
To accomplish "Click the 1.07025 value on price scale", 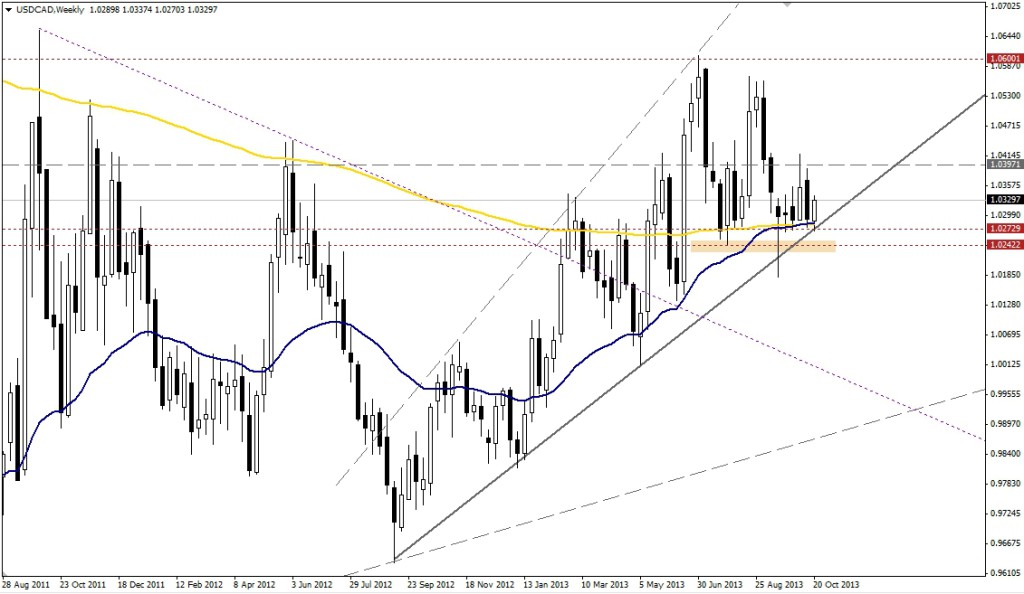I will pos(1003,6).
